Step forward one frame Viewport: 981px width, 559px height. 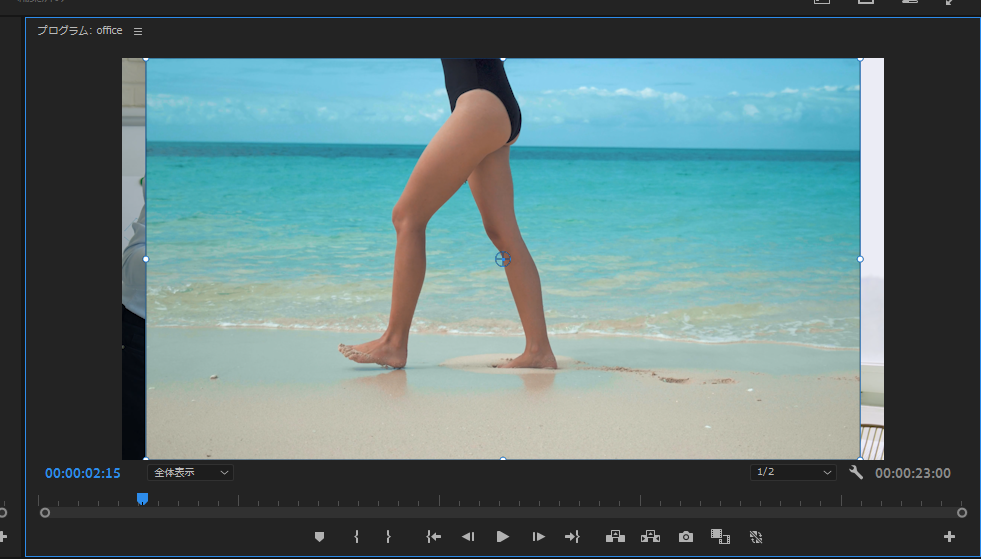coord(538,537)
